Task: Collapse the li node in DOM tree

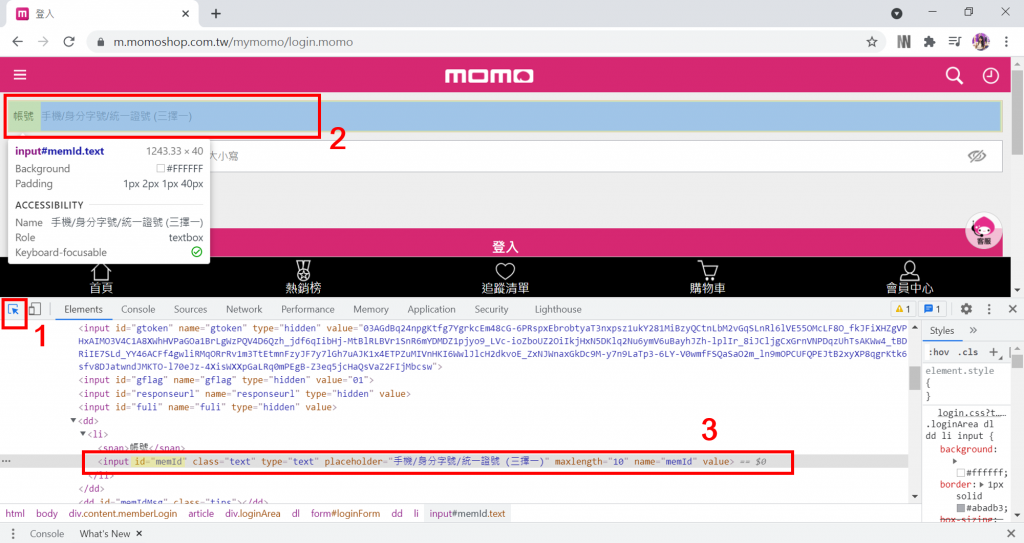Action: (83, 434)
